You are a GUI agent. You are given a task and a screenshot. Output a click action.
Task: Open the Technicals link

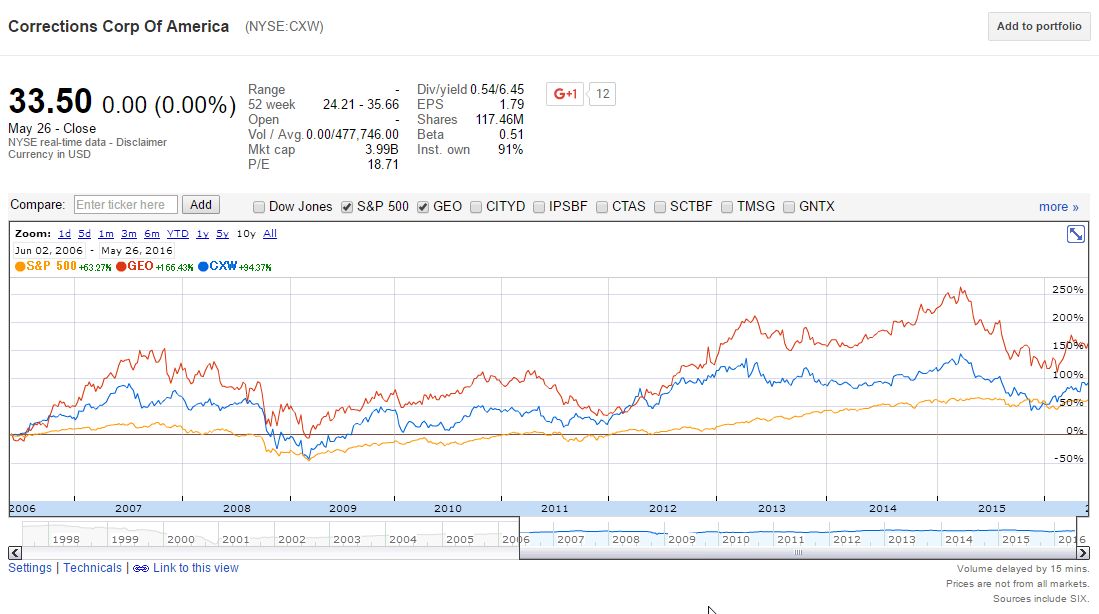tap(93, 568)
